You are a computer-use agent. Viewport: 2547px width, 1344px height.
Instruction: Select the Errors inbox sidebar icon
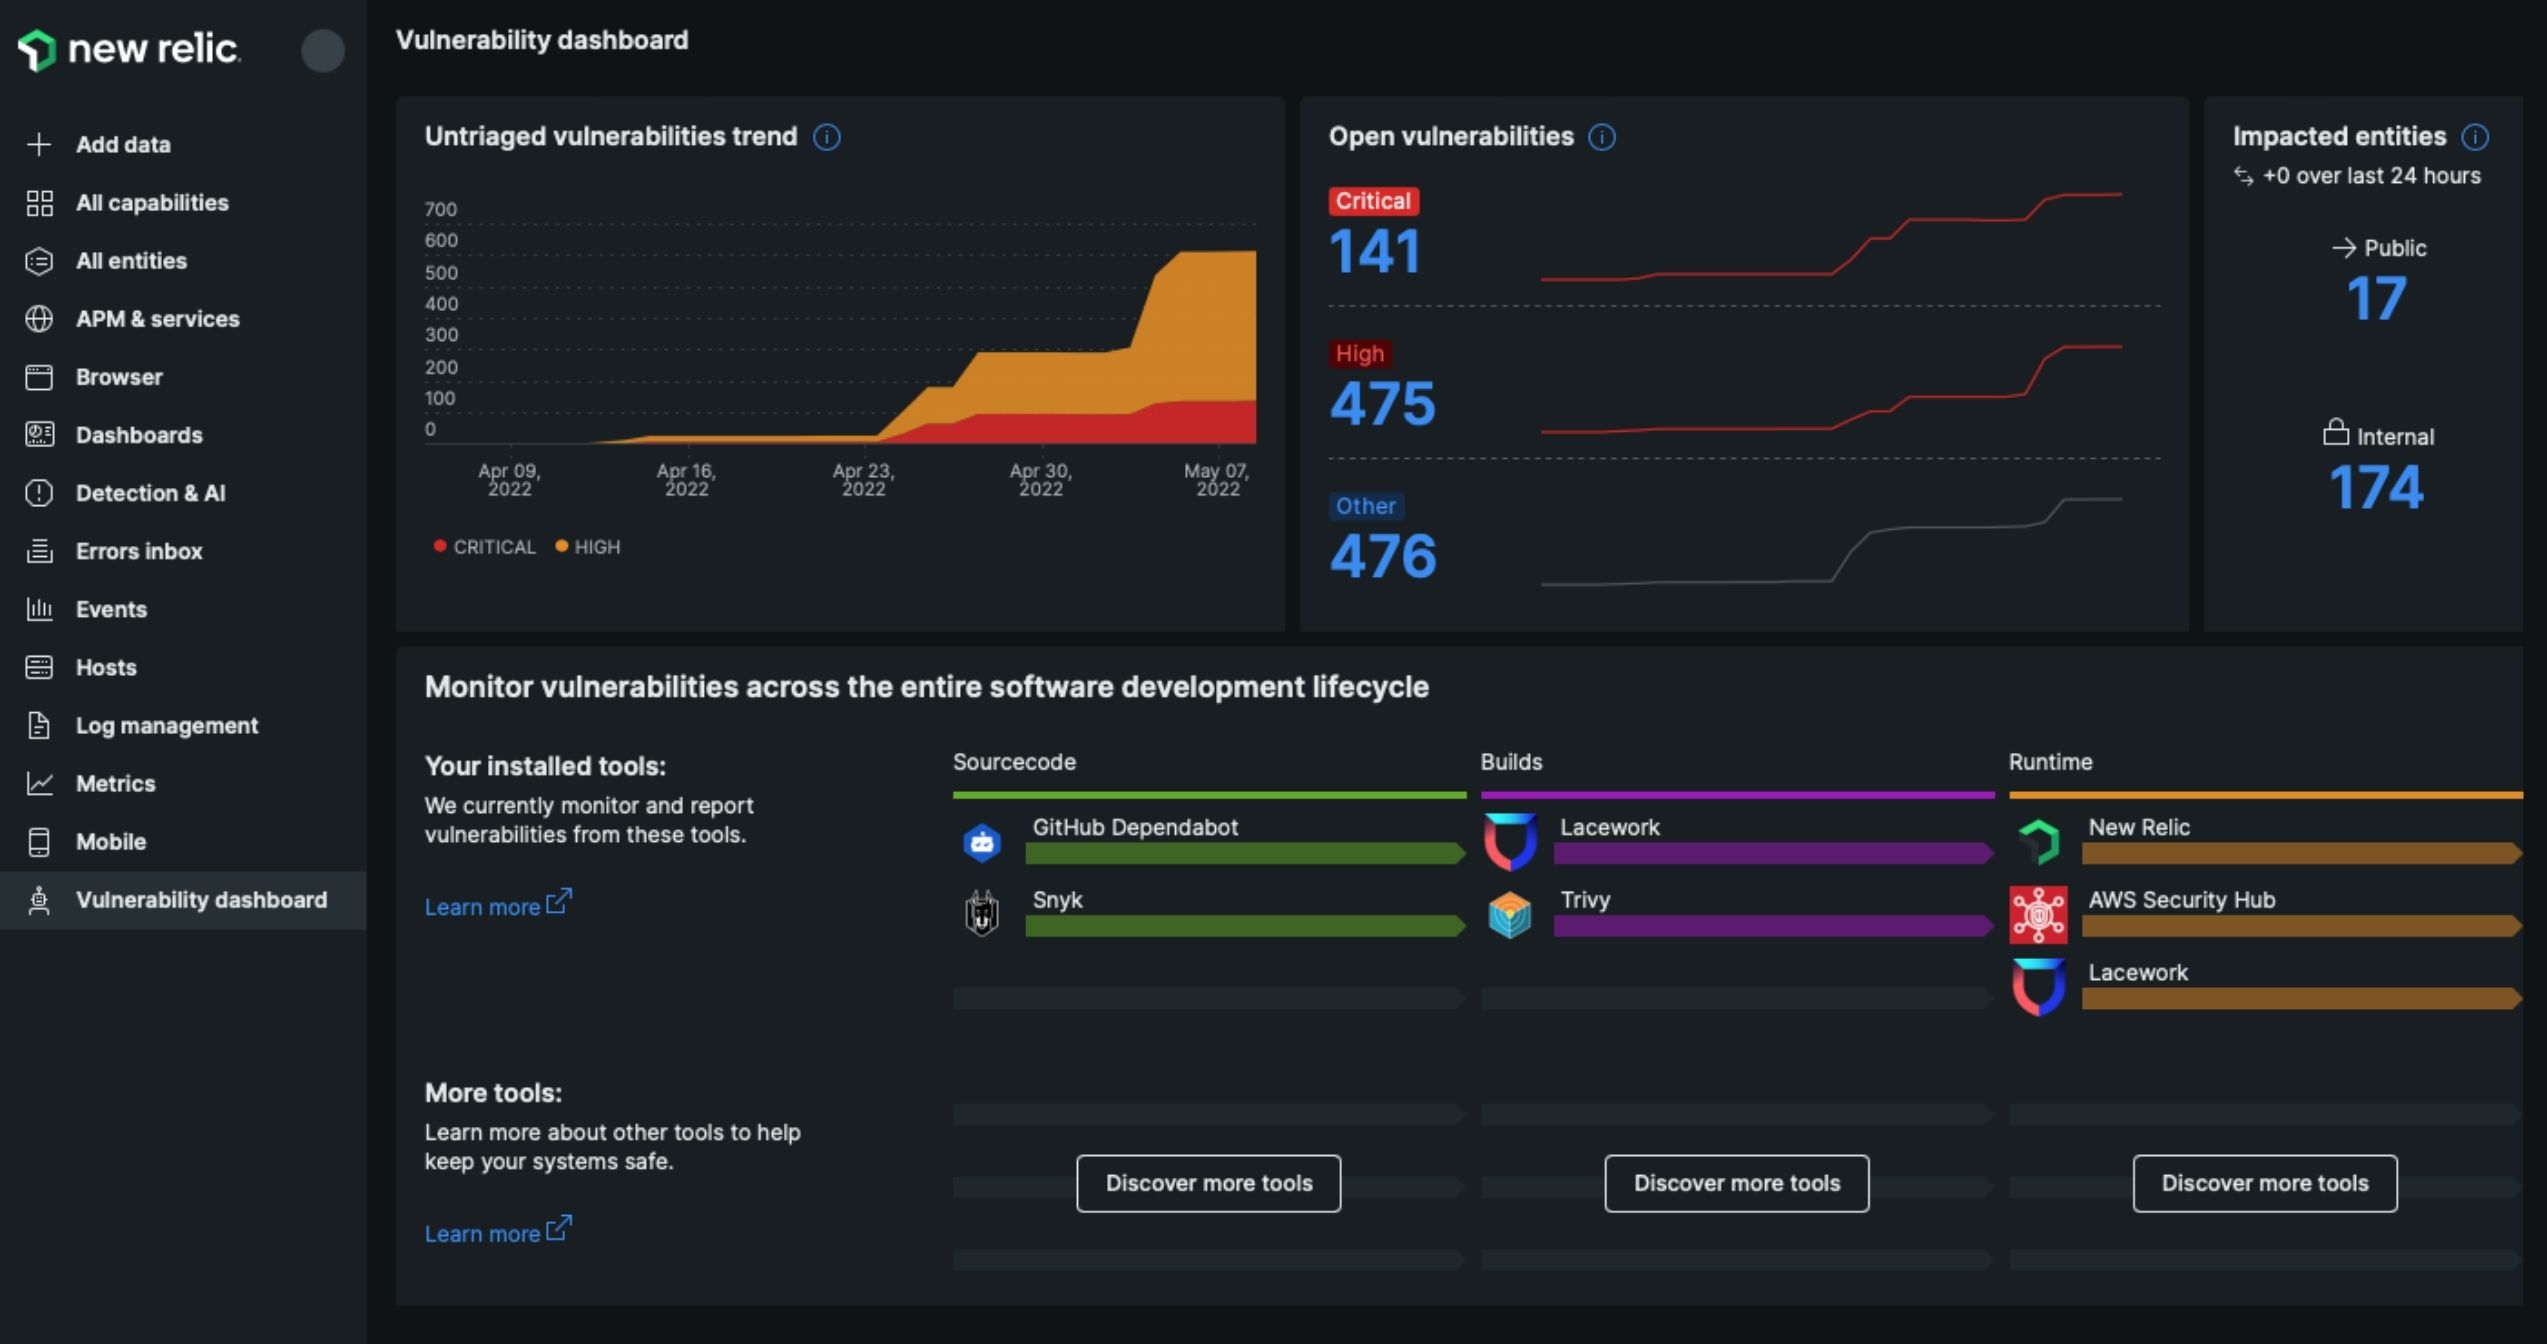click(40, 551)
